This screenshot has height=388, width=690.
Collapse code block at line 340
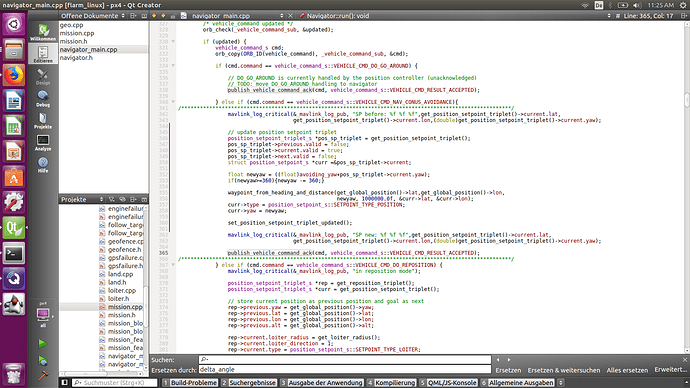click(x=173, y=102)
